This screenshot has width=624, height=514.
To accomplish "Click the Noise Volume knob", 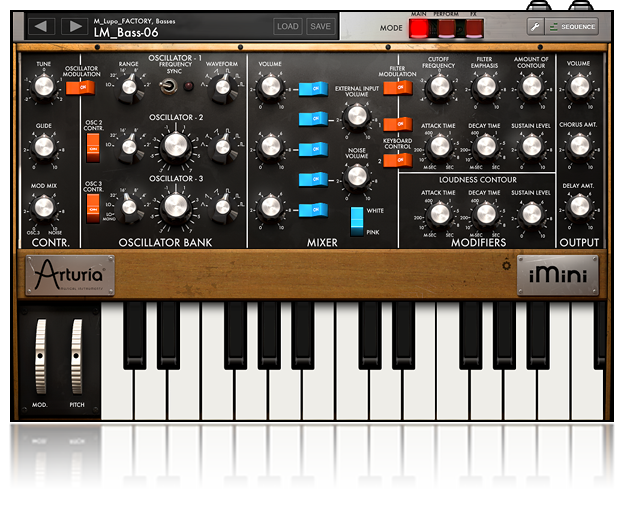I will (357, 177).
